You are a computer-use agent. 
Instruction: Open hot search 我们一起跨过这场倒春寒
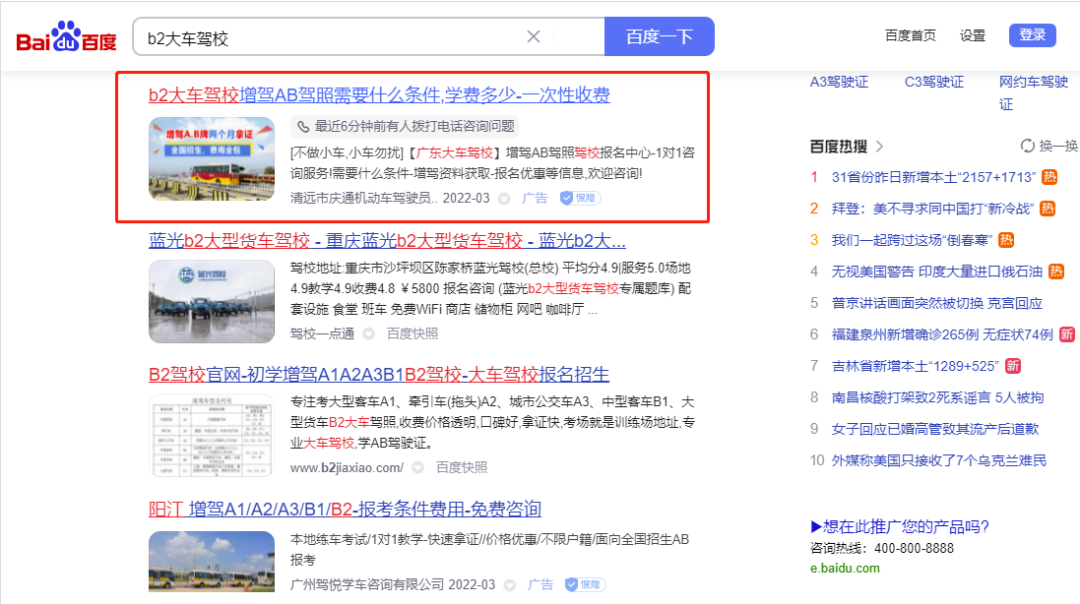tap(912, 240)
